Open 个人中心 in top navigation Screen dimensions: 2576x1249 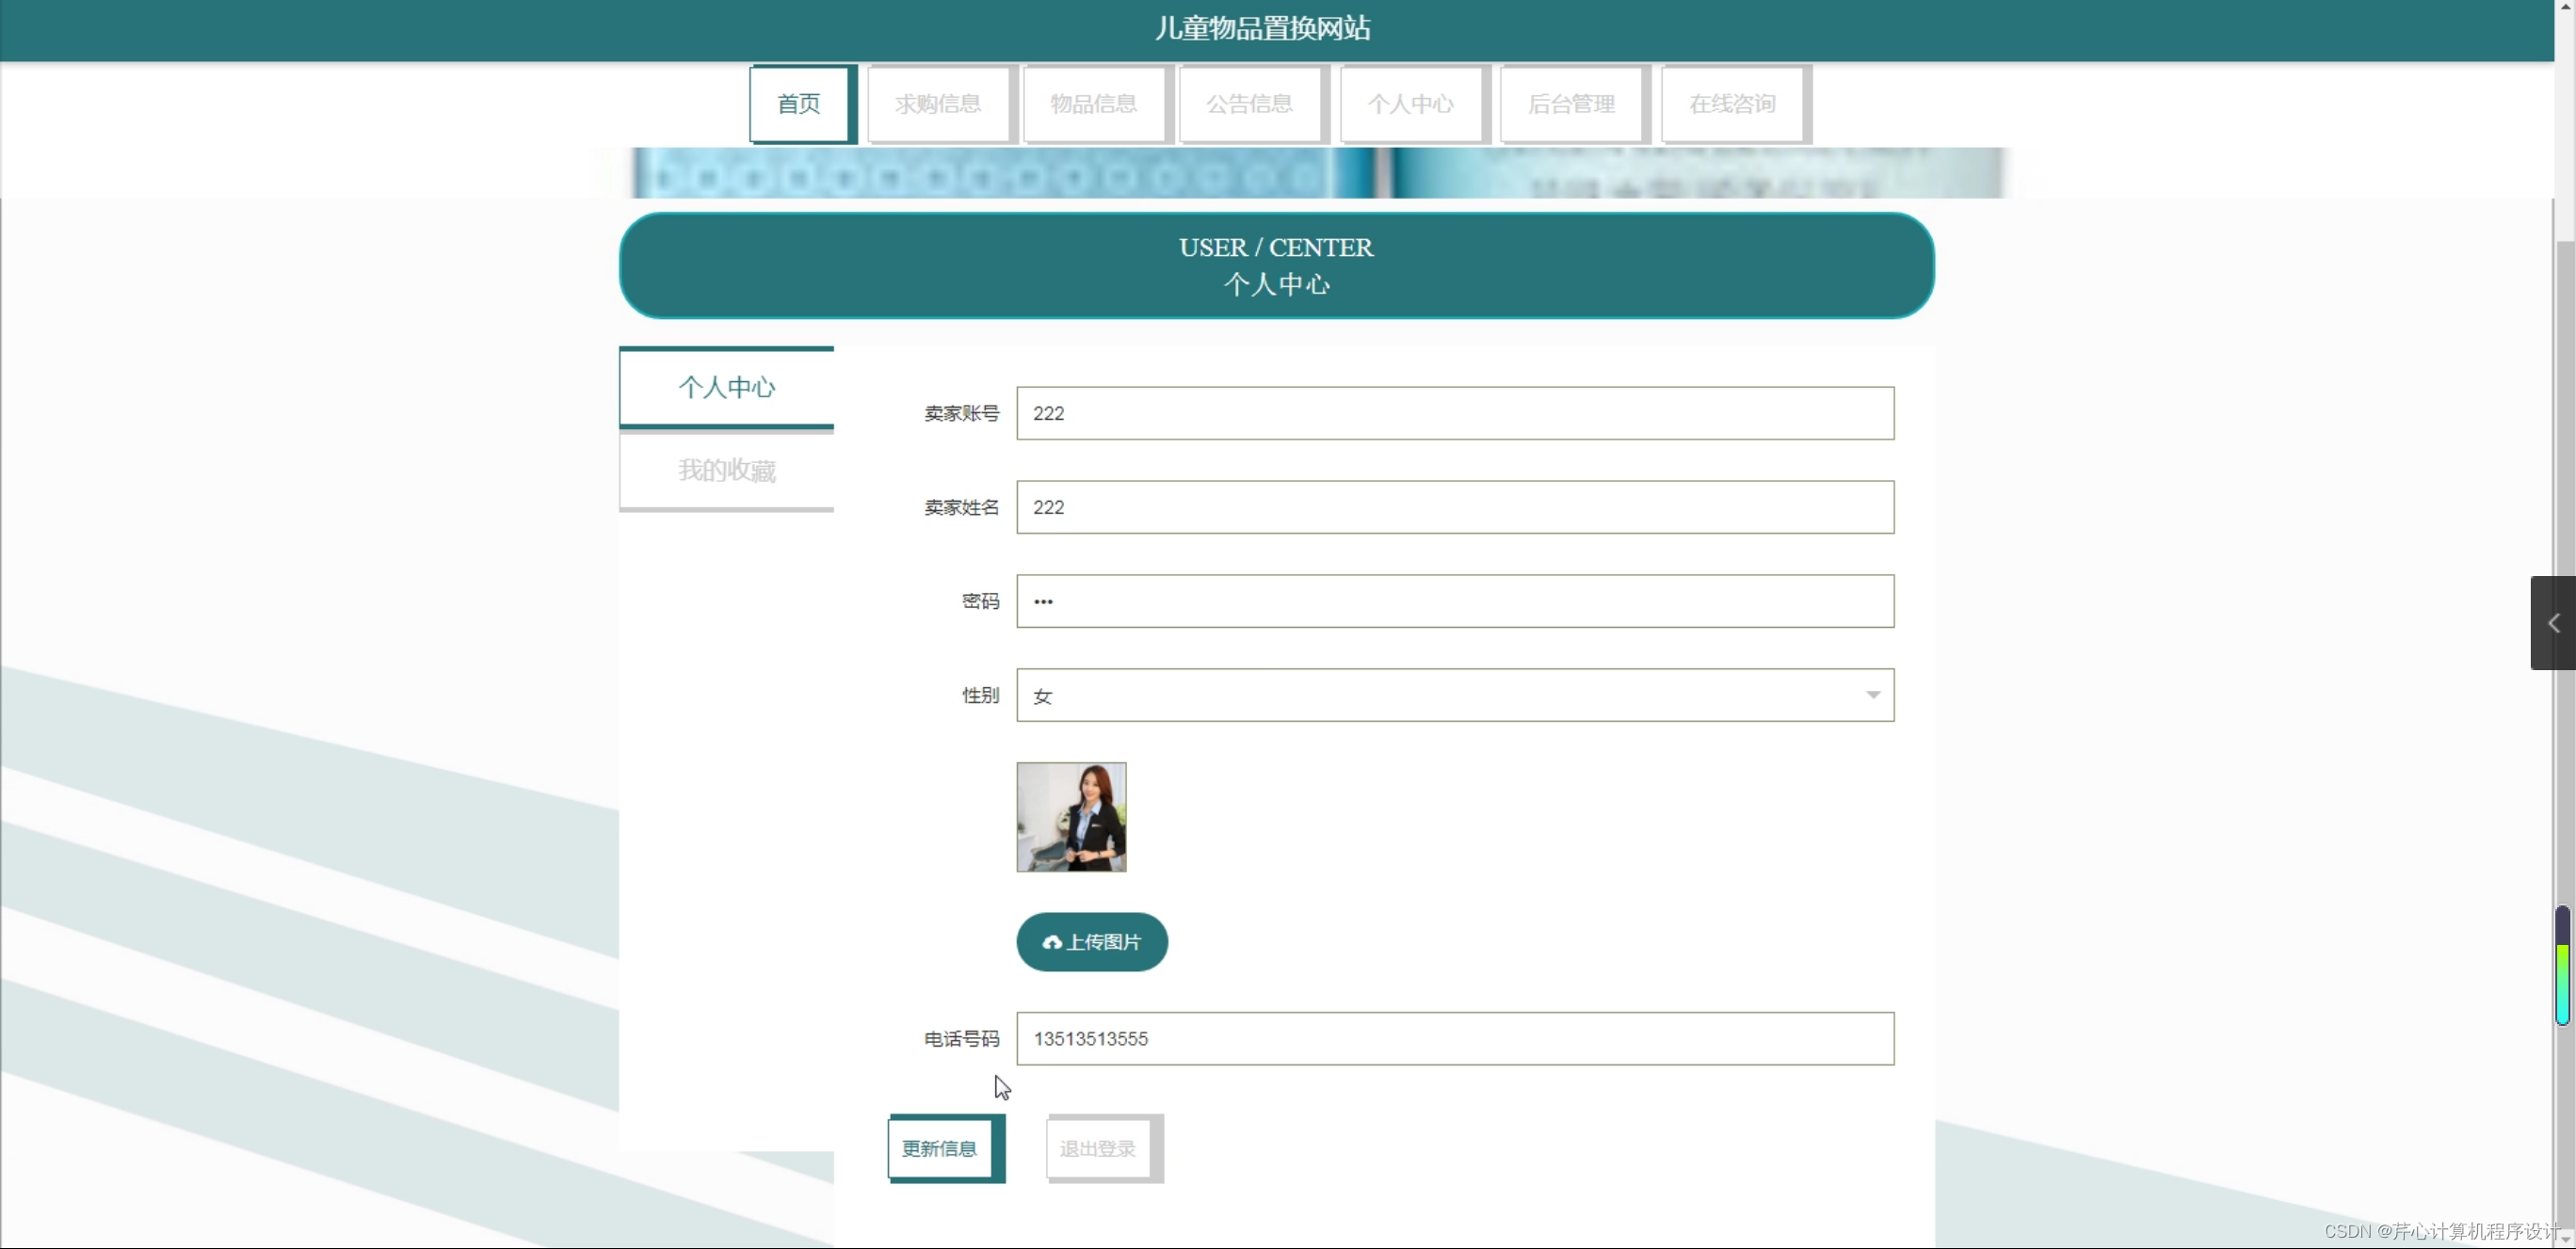1410,104
